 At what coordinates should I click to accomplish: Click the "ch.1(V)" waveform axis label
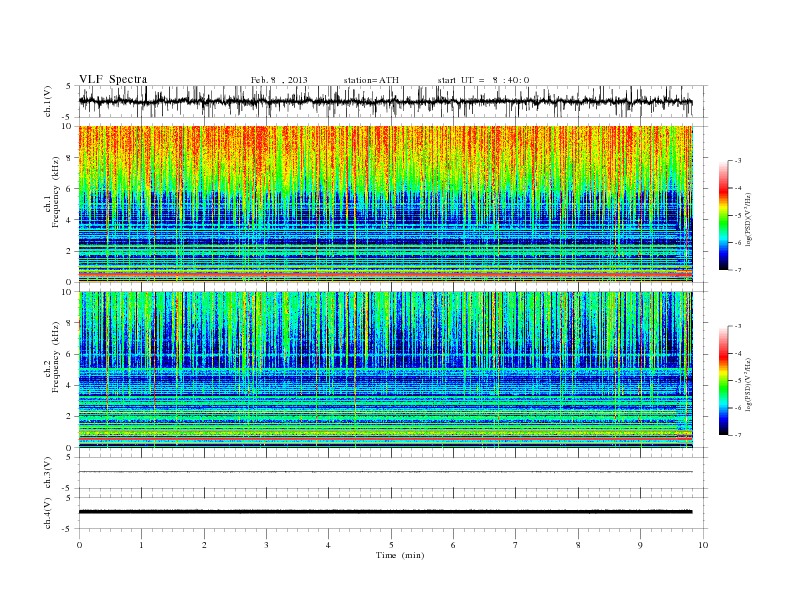[x=48, y=101]
